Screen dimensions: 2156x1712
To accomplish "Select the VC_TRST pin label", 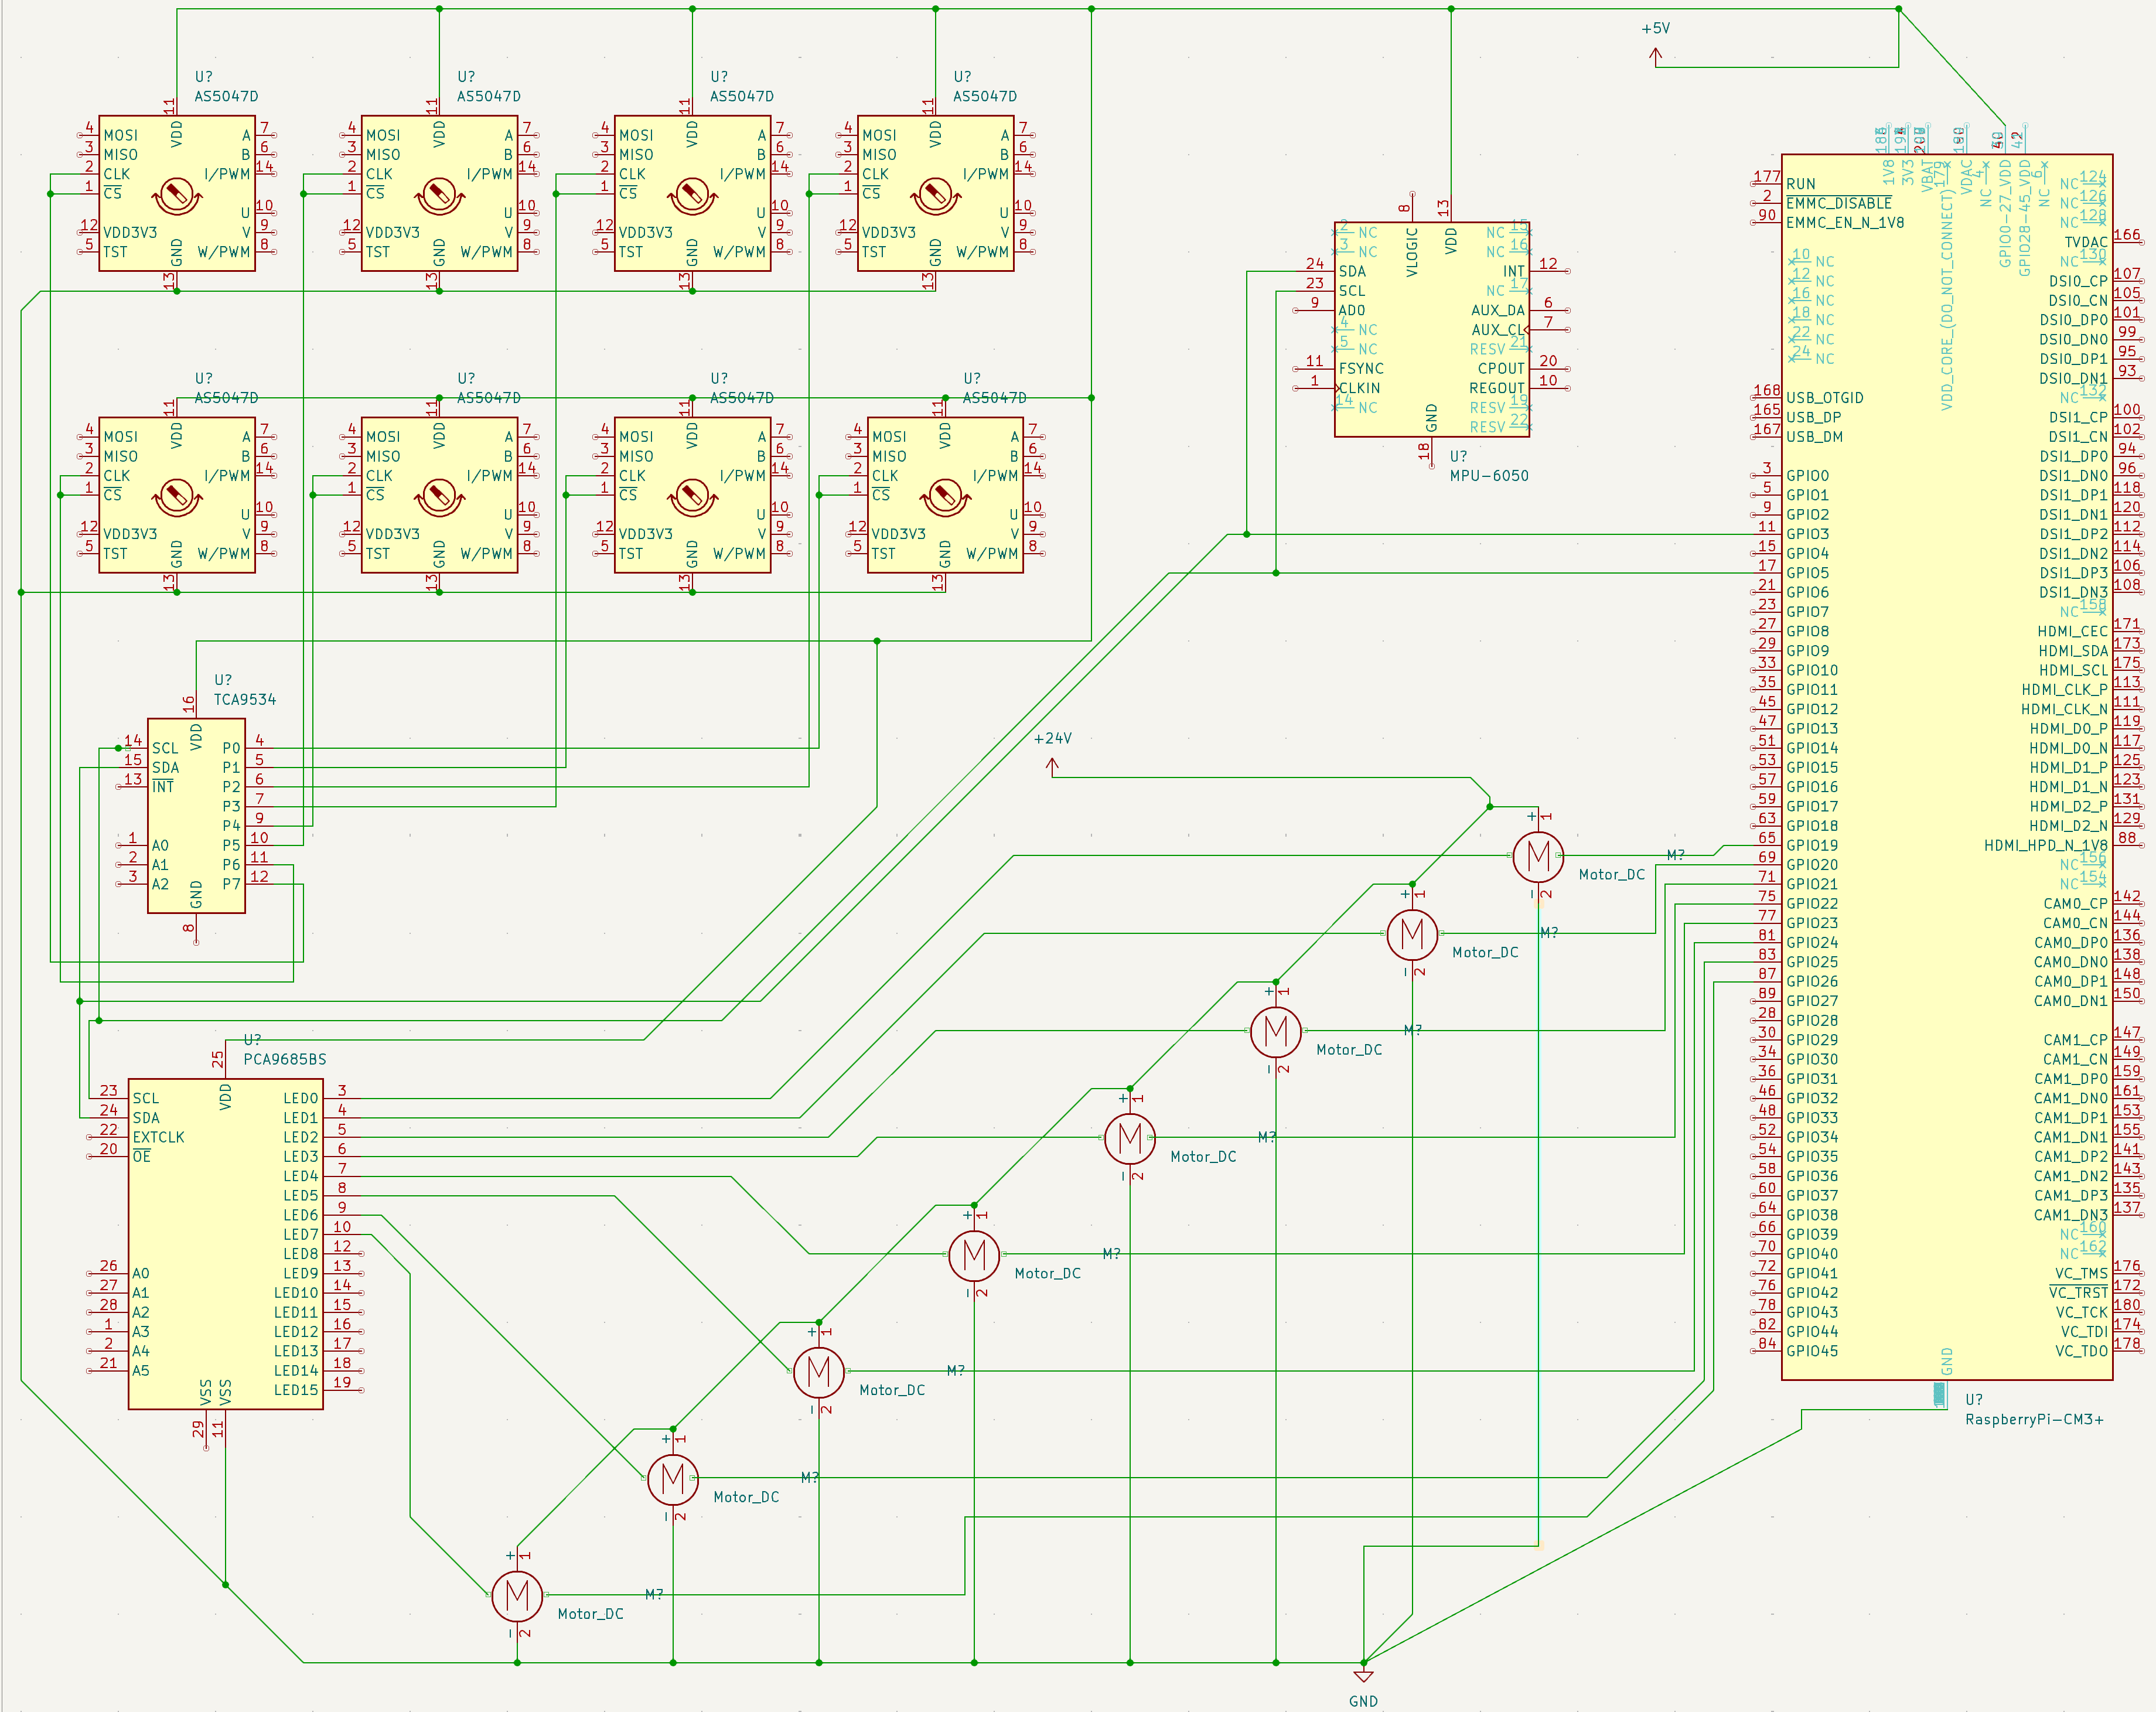I will click(2079, 1293).
